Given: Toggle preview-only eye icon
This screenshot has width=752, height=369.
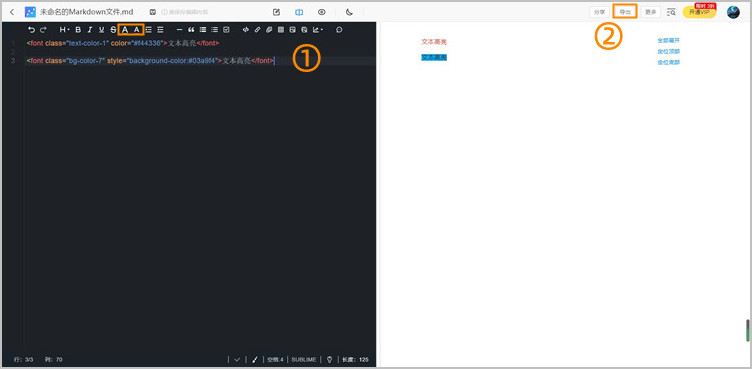Looking at the screenshot, I should [322, 12].
